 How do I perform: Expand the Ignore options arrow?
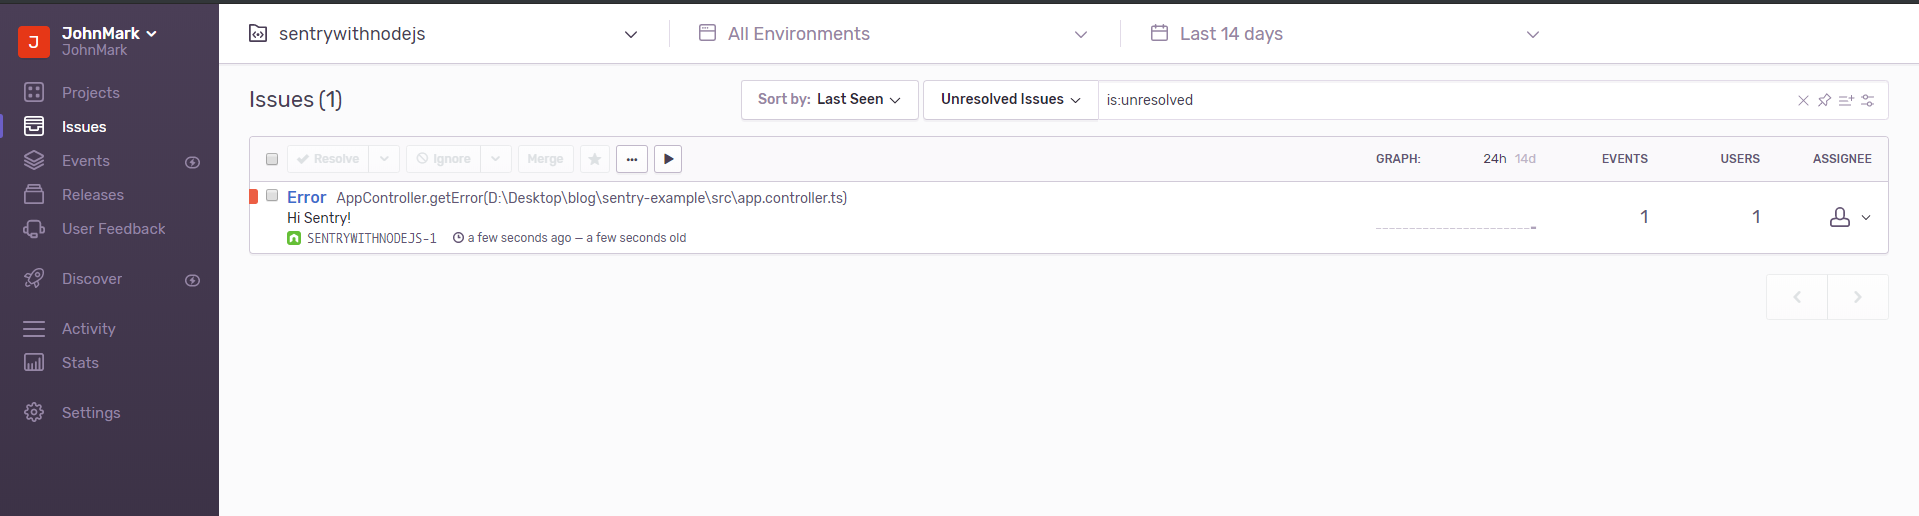click(x=496, y=159)
